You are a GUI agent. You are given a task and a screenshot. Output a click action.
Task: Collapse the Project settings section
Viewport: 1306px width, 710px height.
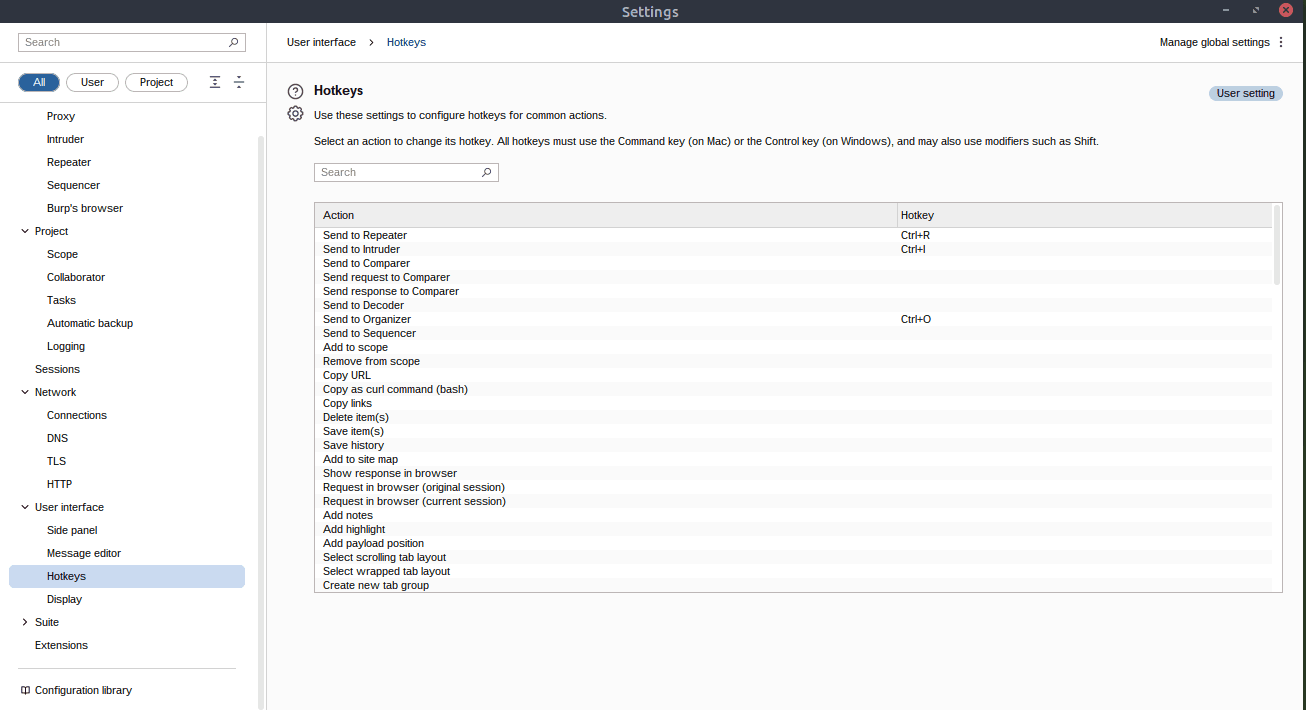[24, 231]
